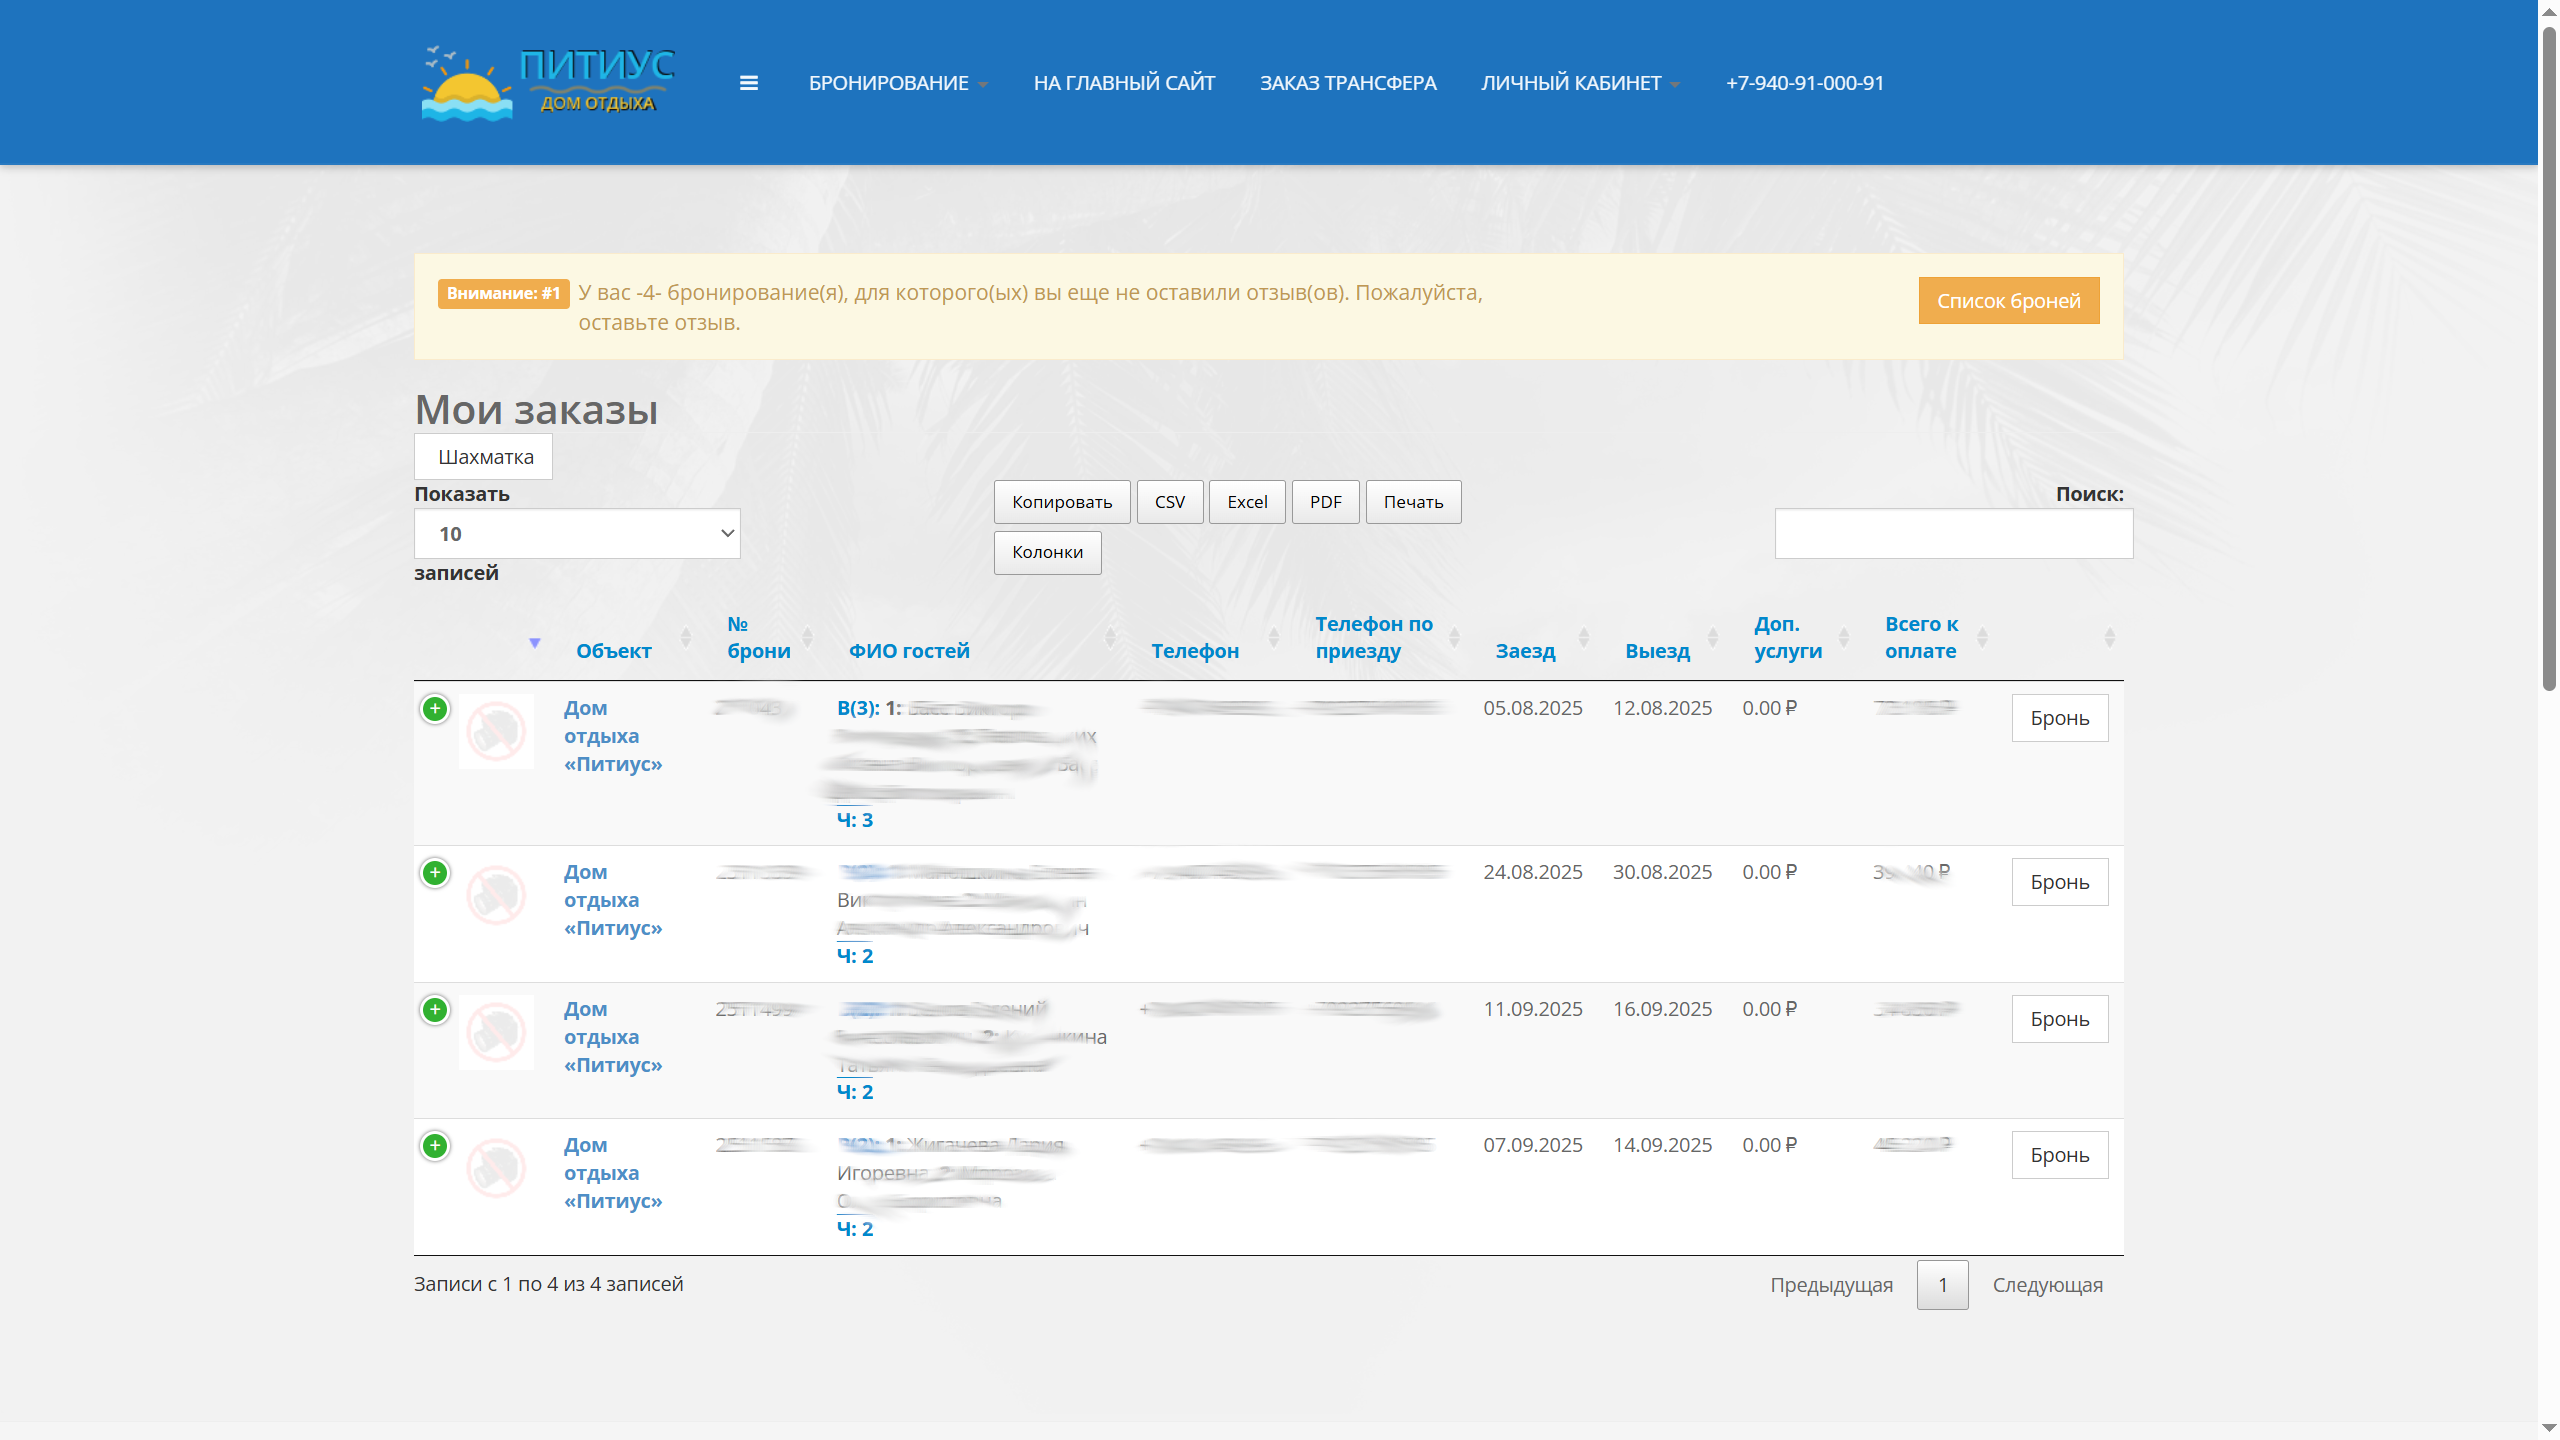
Task: Click Ч: 3 guest count in first row
Action: tap(855, 820)
